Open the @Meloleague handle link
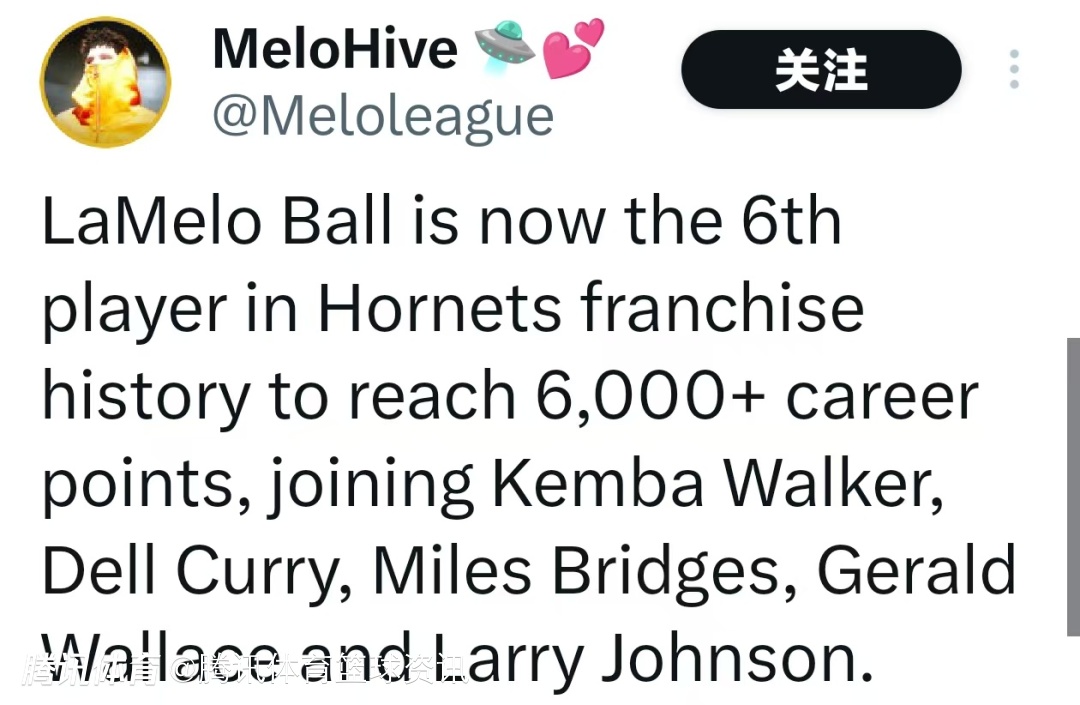Viewport: 1080px width, 705px height. pos(383,116)
